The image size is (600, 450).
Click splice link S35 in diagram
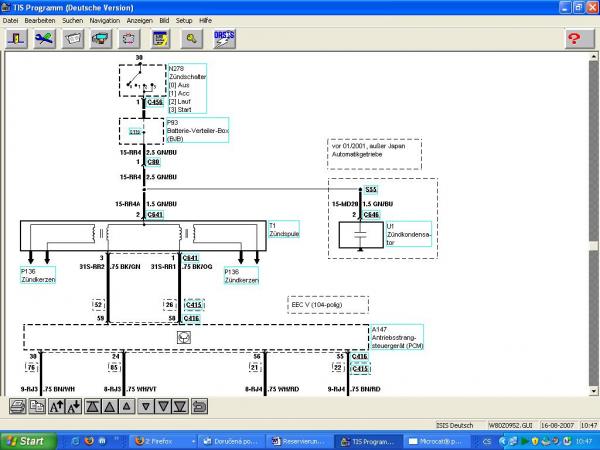pos(370,188)
